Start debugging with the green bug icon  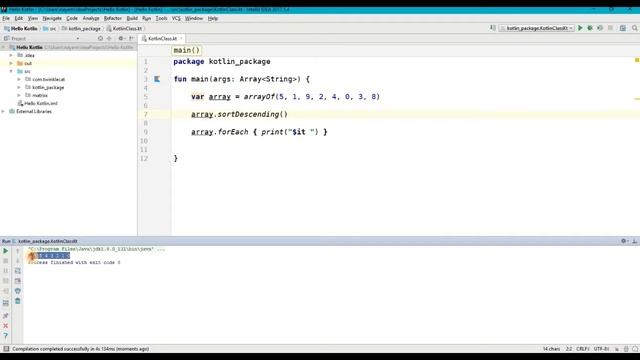[x=590, y=28]
